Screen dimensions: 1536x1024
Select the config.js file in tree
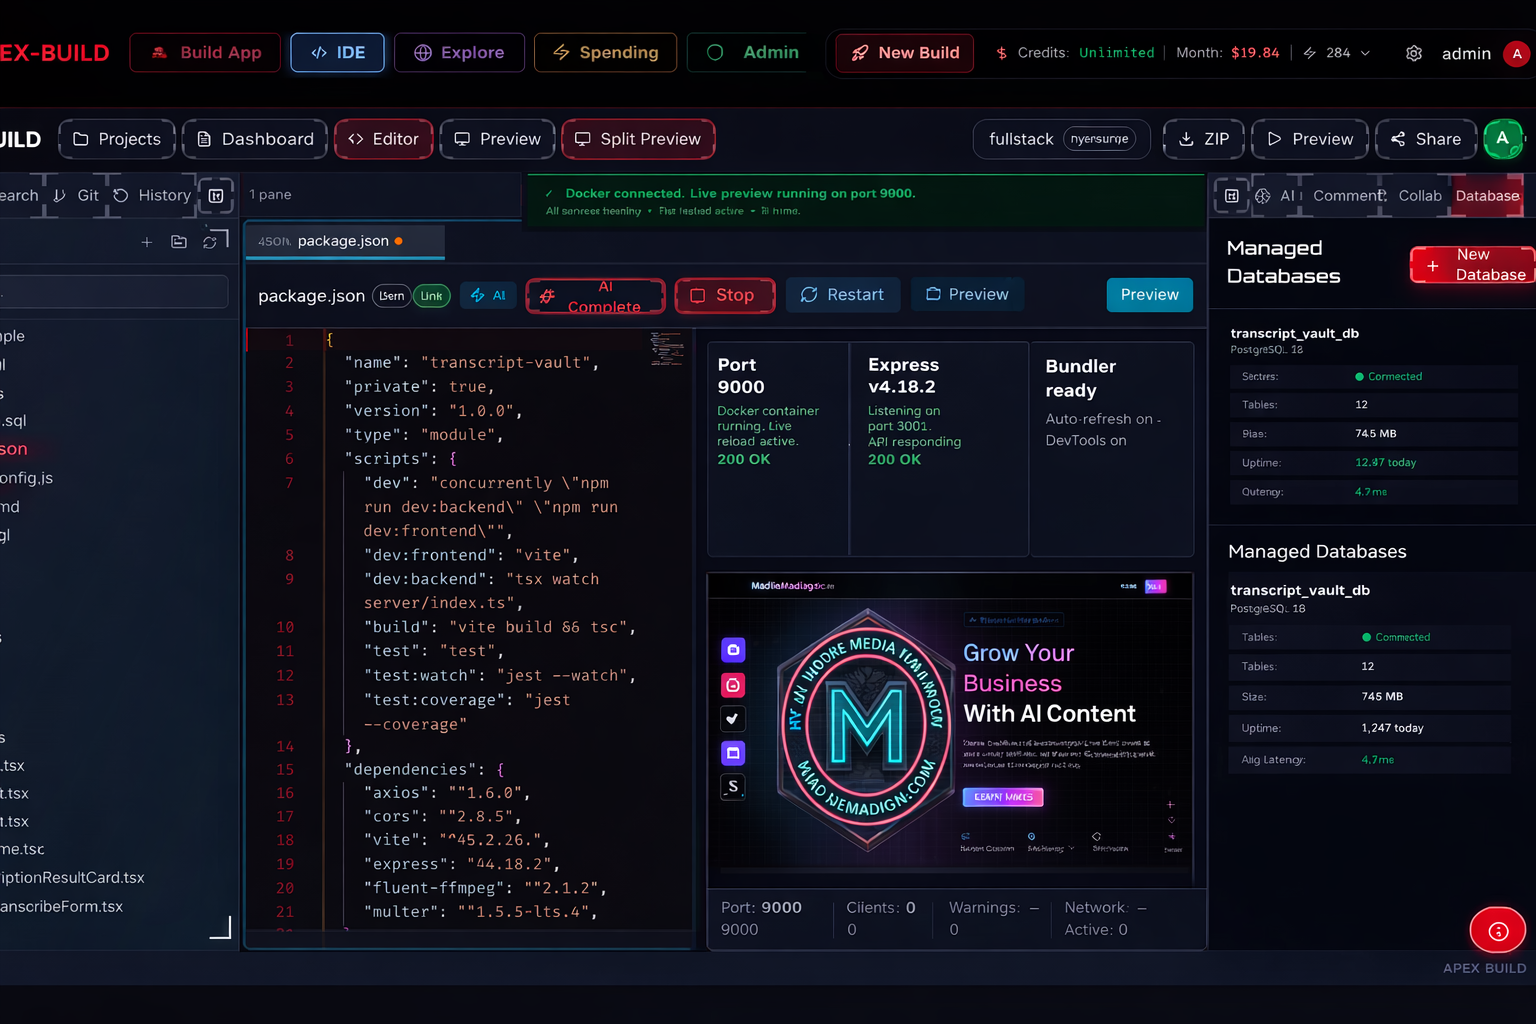(27, 478)
